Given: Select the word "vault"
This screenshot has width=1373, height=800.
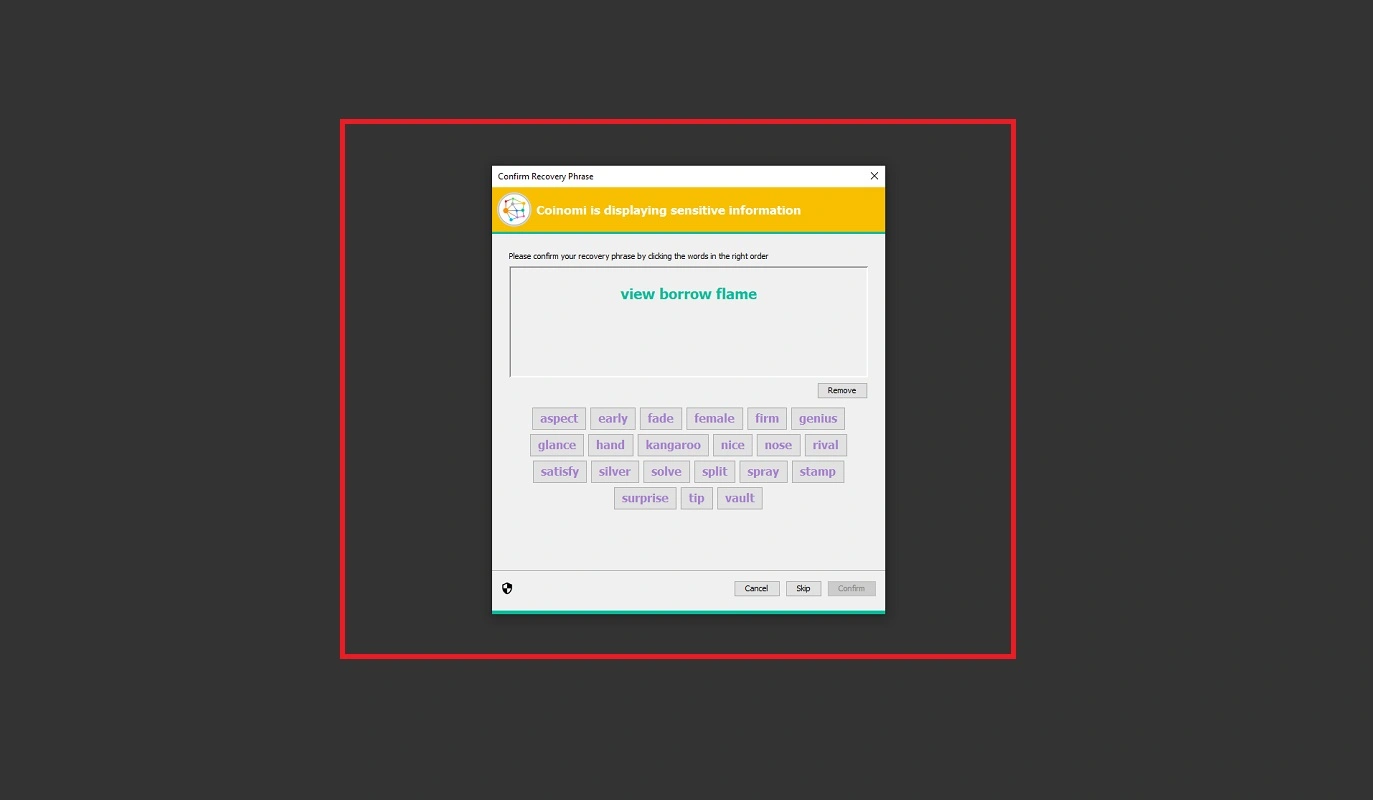Looking at the screenshot, I should 740,498.
